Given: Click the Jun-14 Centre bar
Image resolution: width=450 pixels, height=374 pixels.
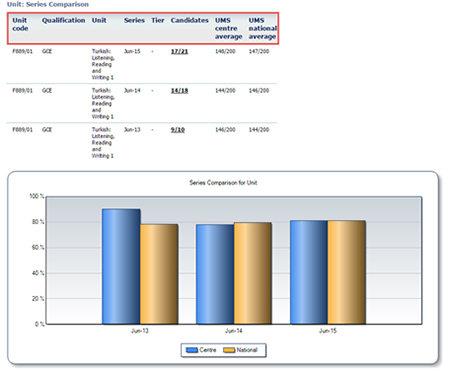Looking at the screenshot, I should [x=215, y=274].
